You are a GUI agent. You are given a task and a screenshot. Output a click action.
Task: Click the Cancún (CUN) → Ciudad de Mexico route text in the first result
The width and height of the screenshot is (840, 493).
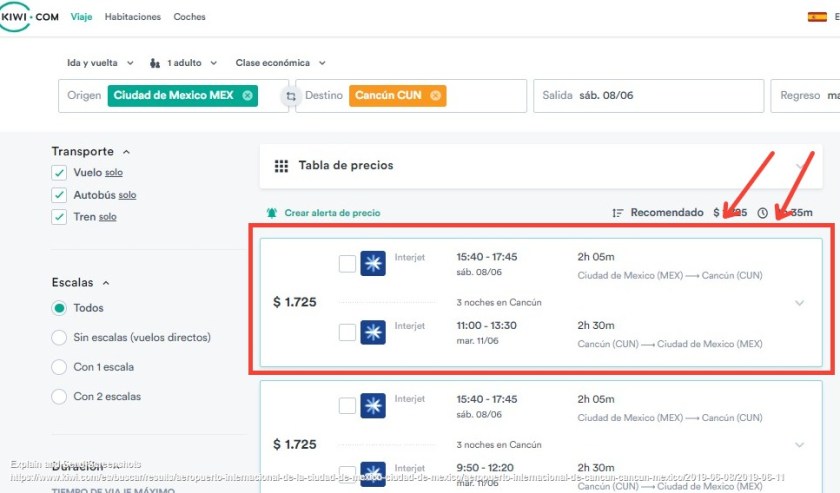[670, 344]
